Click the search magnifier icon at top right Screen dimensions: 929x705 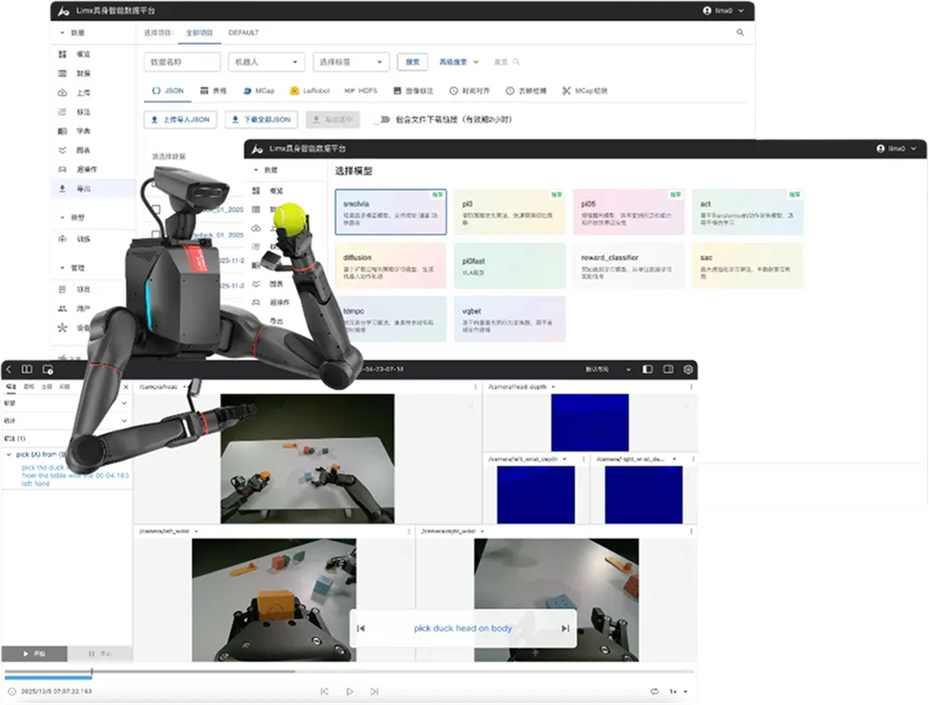pyautogui.click(x=740, y=33)
